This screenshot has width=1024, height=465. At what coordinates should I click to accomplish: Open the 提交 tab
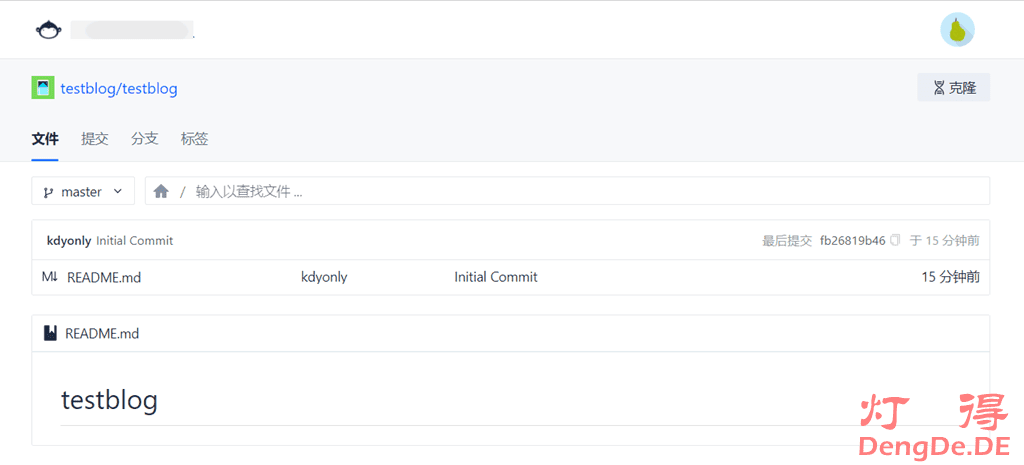pyautogui.click(x=95, y=139)
